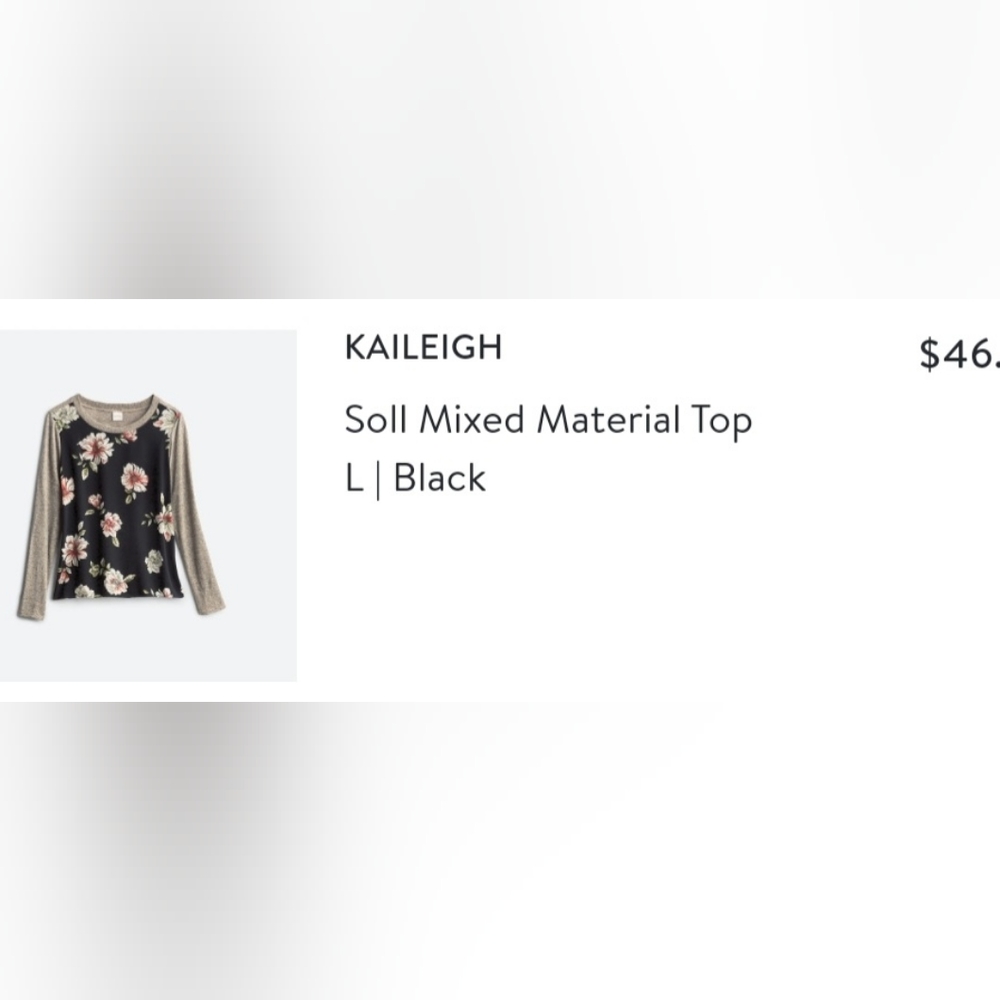Image resolution: width=1000 pixels, height=1000 pixels.
Task: Click the separator bar between L and Black
Action: 378,479
